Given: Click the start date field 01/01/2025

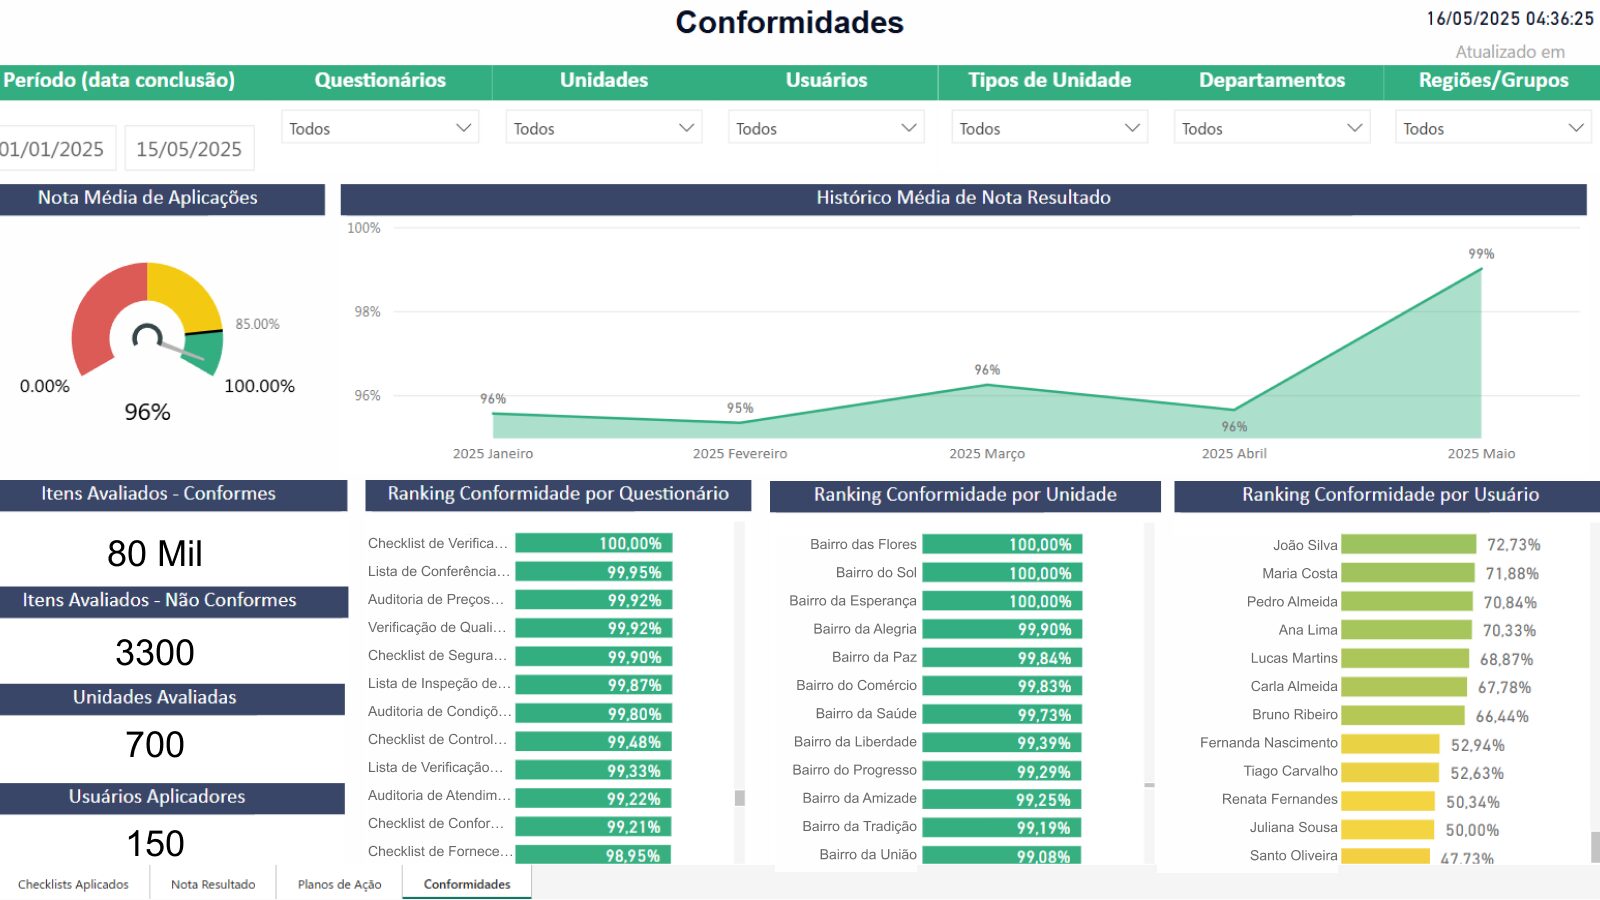Looking at the screenshot, I should pyautogui.click(x=54, y=148).
